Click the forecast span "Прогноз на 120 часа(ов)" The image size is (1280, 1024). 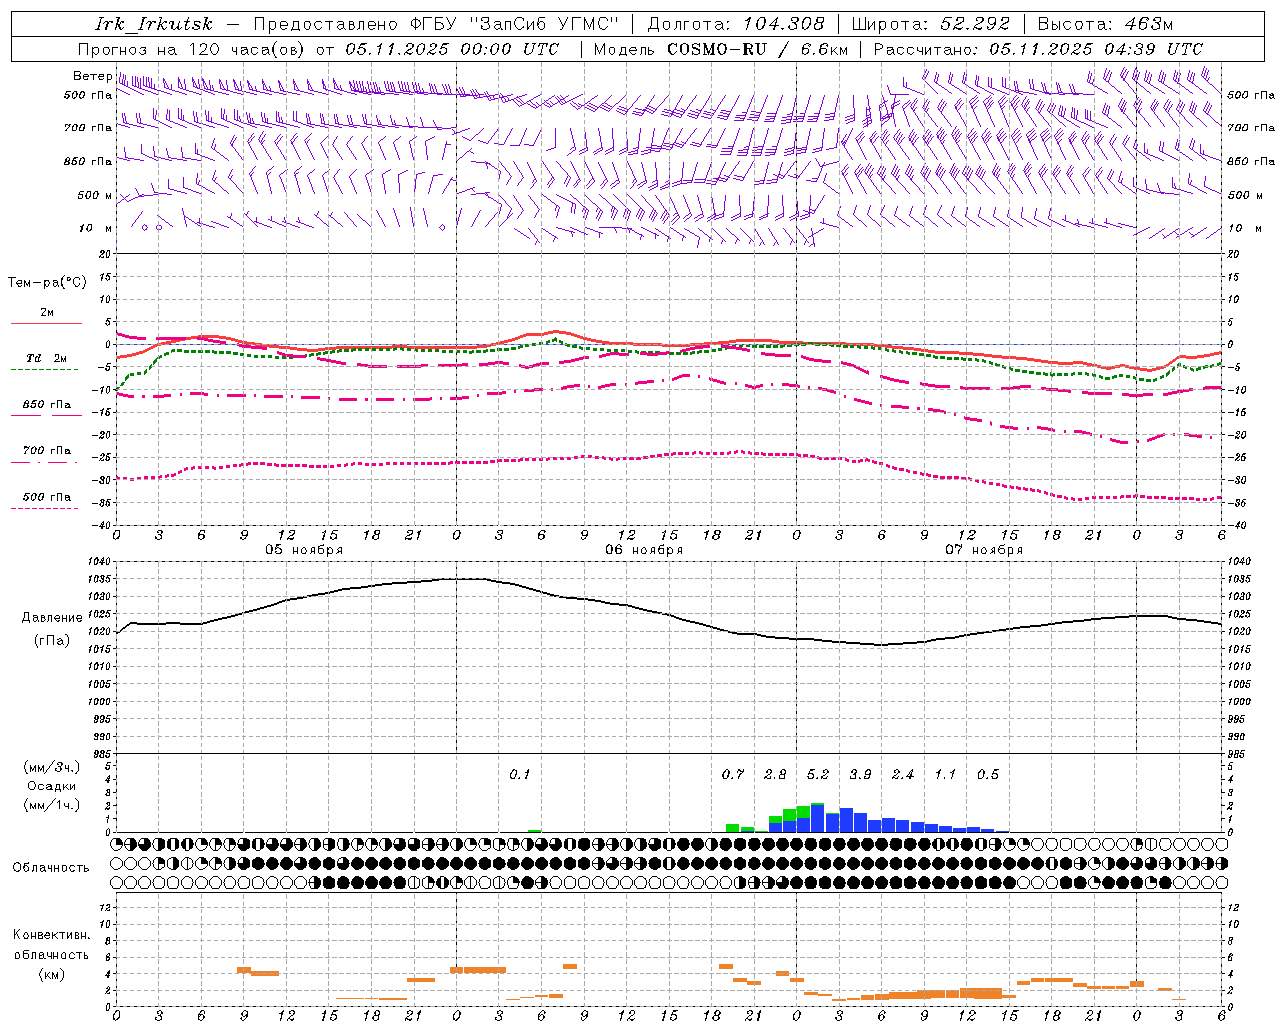192,49
